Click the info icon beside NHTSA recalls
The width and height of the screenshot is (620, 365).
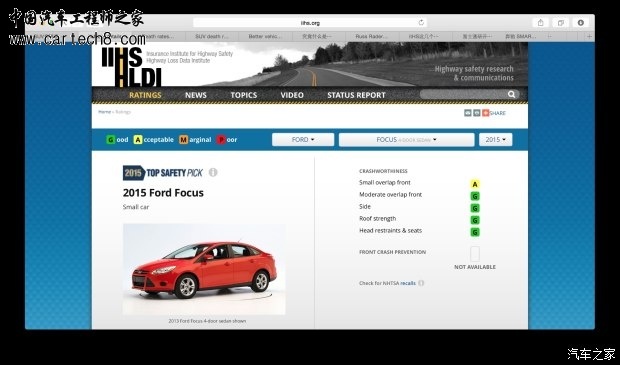(x=421, y=283)
